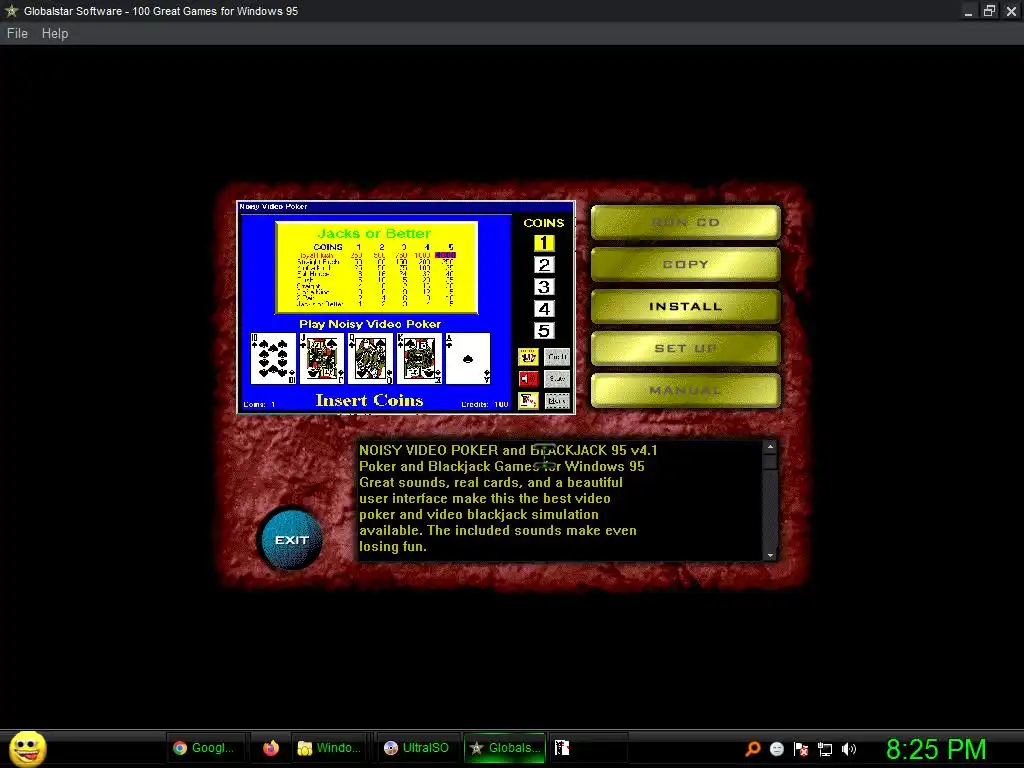Click the 'Insert Coins' text

pyautogui.click(x=369, y=400)
